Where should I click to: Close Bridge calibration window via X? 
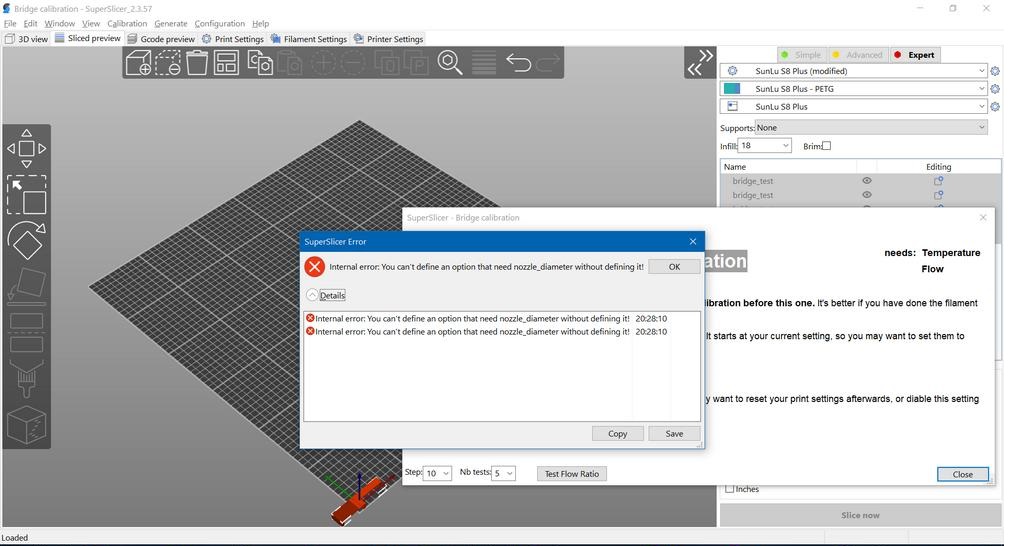point(983,218)
